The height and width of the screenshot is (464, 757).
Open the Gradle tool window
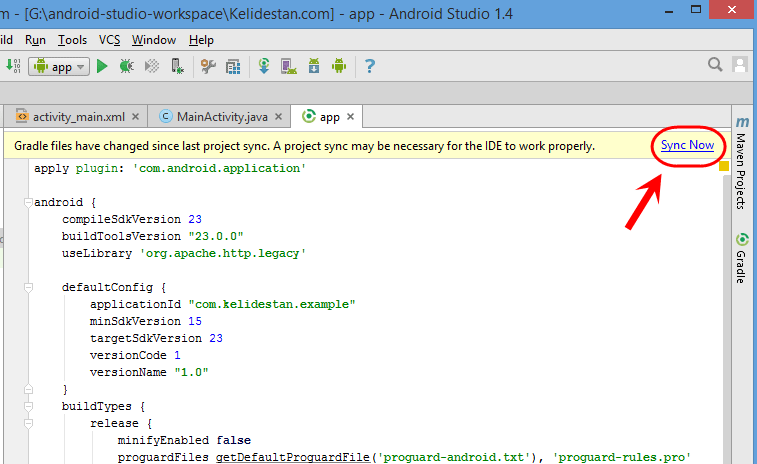[742, 259]
